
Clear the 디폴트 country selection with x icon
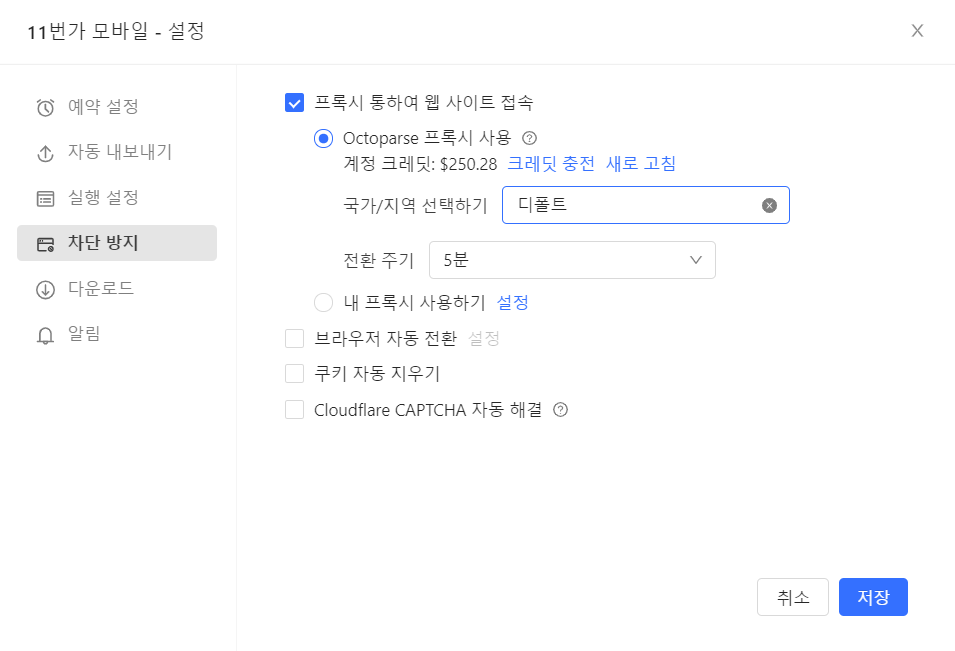tap(769, 205)
